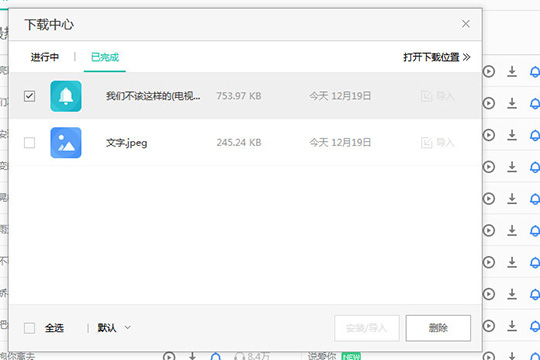Select the 文字.jpeg file name
Viewport: 540px width, 360px height.
pos(126,143)
